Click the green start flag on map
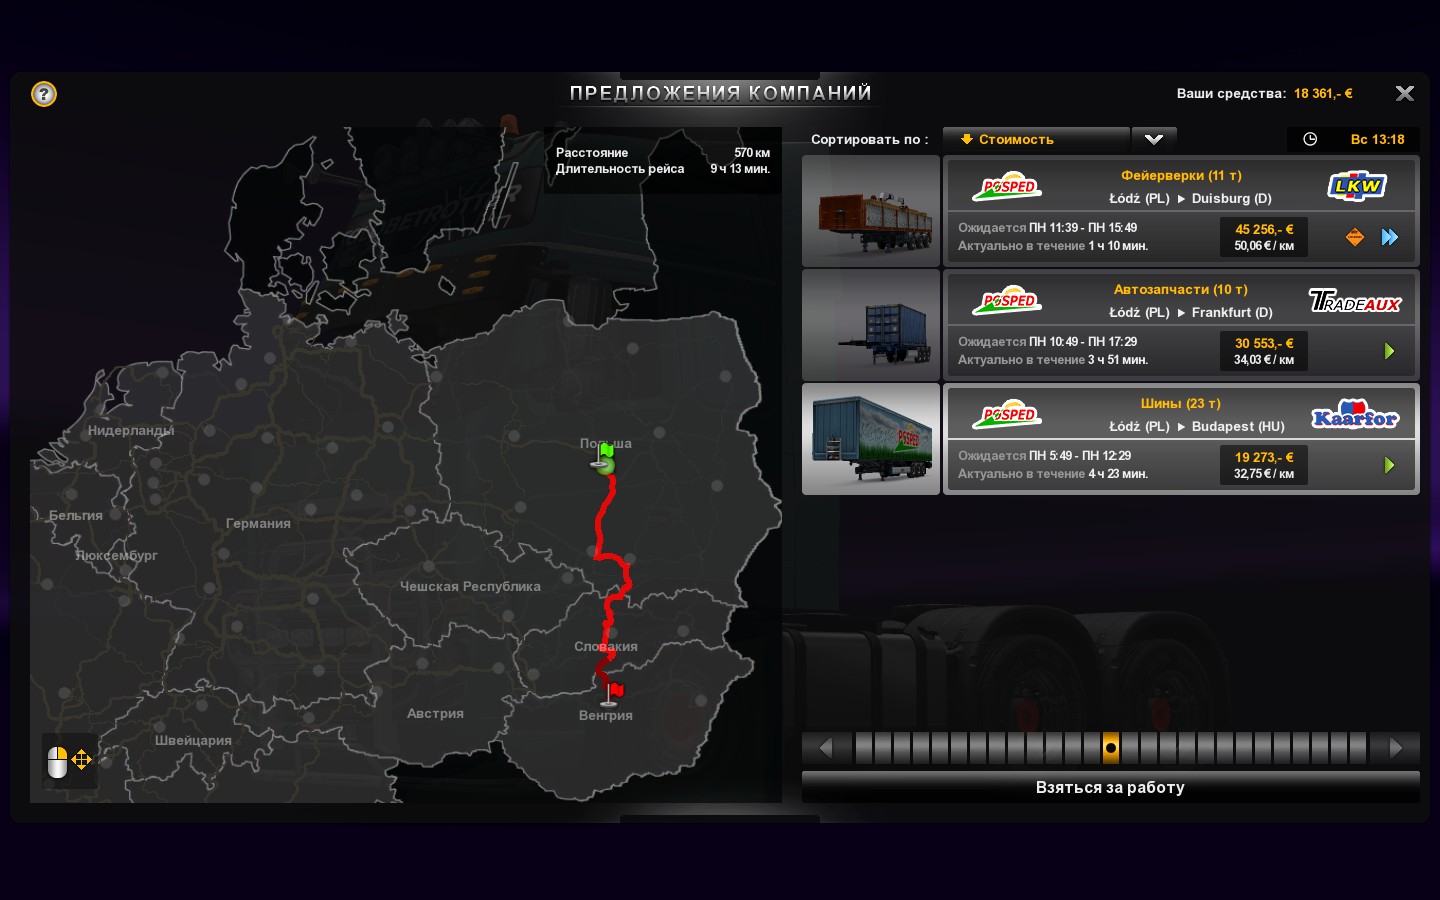 click(x=604, y=457)
